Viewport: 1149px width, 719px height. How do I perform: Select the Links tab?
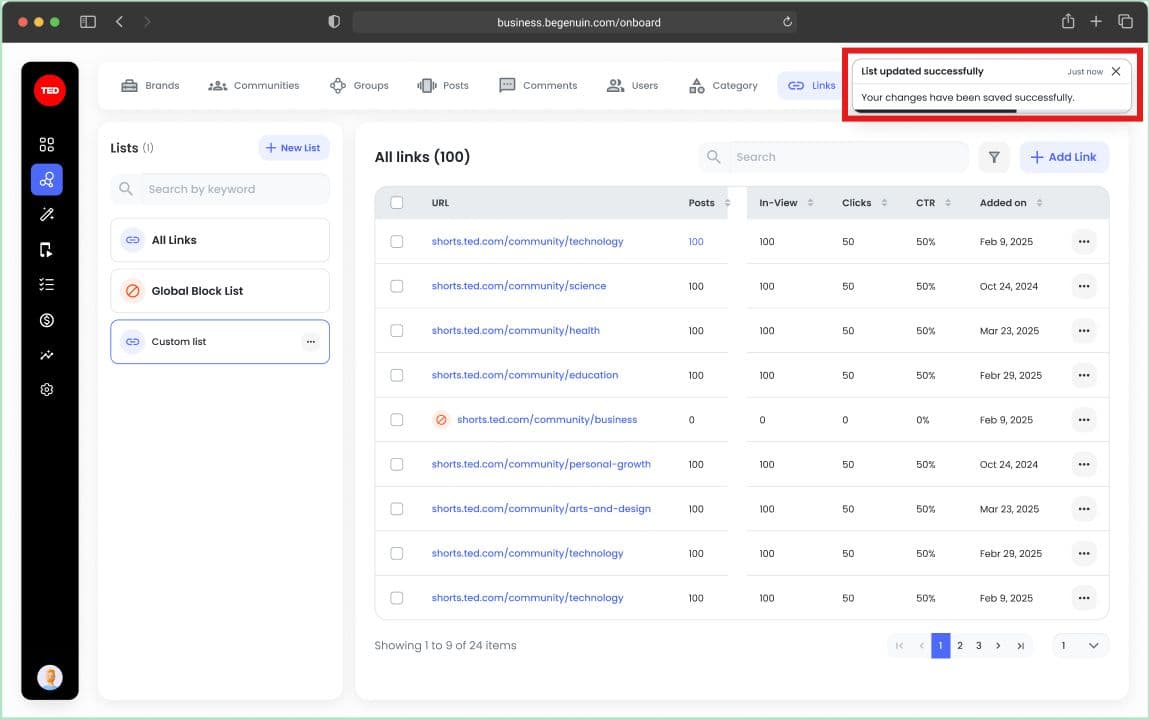(810, 86)
